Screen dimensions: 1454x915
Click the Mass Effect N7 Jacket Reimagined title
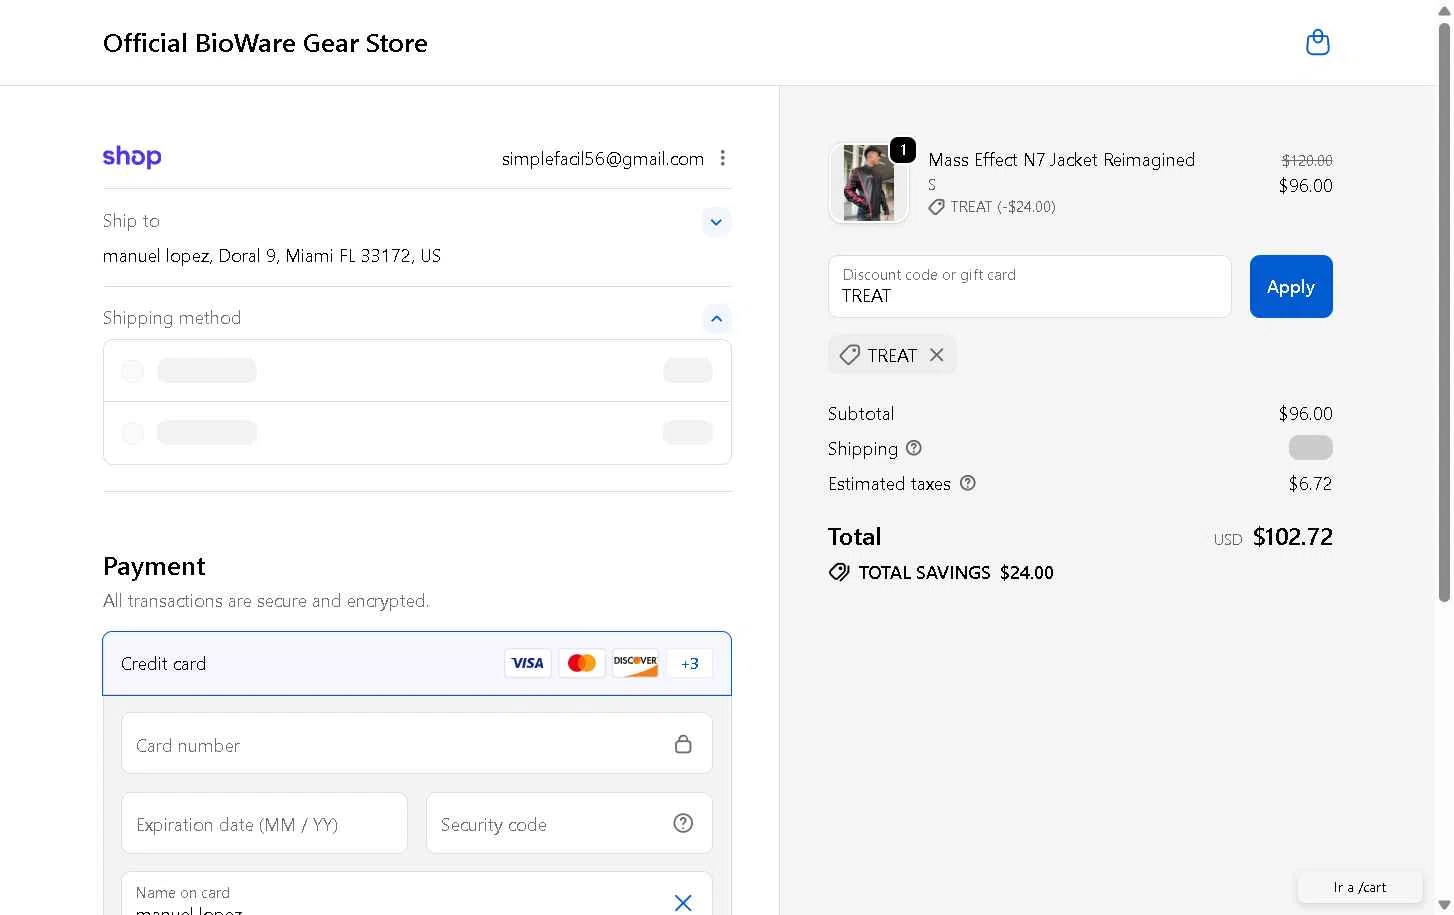(1061, 160)
